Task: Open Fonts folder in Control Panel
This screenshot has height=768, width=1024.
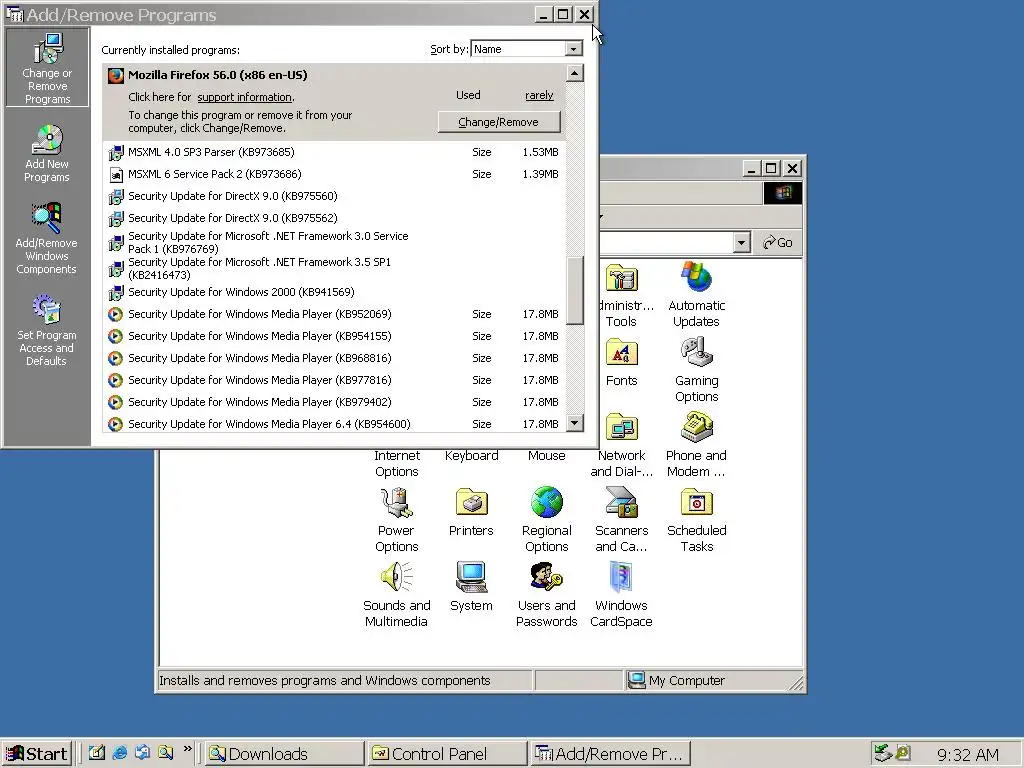Action: (x=621, y=363)
